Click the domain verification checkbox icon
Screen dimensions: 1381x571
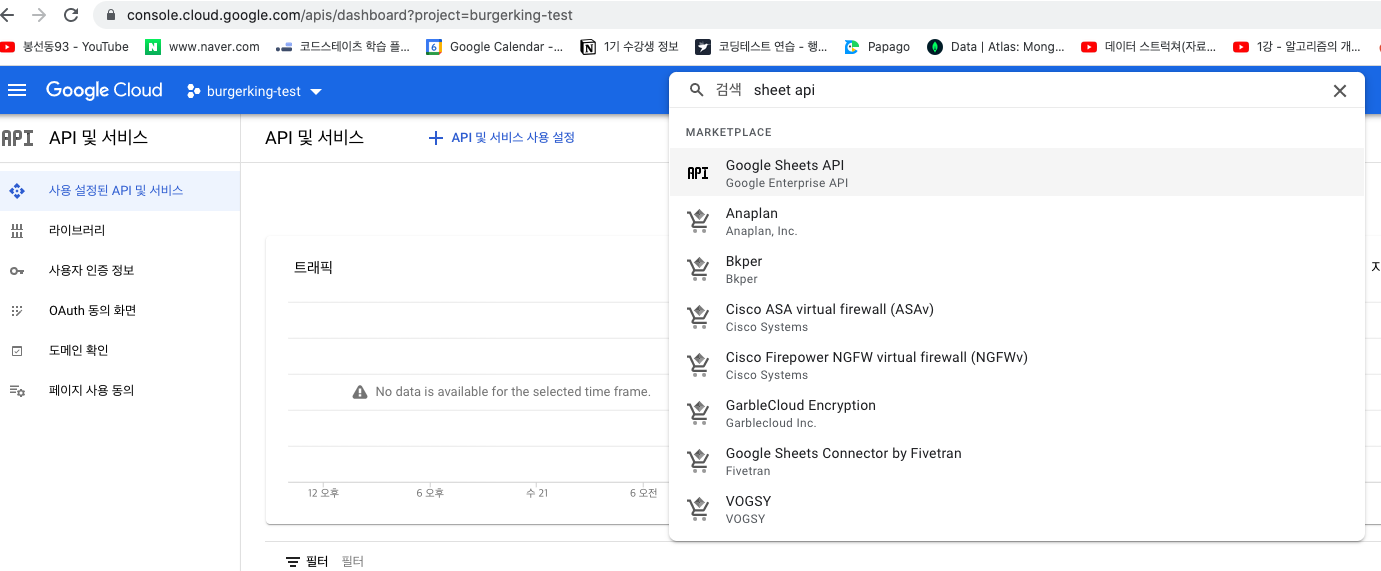tap(17, 351)
